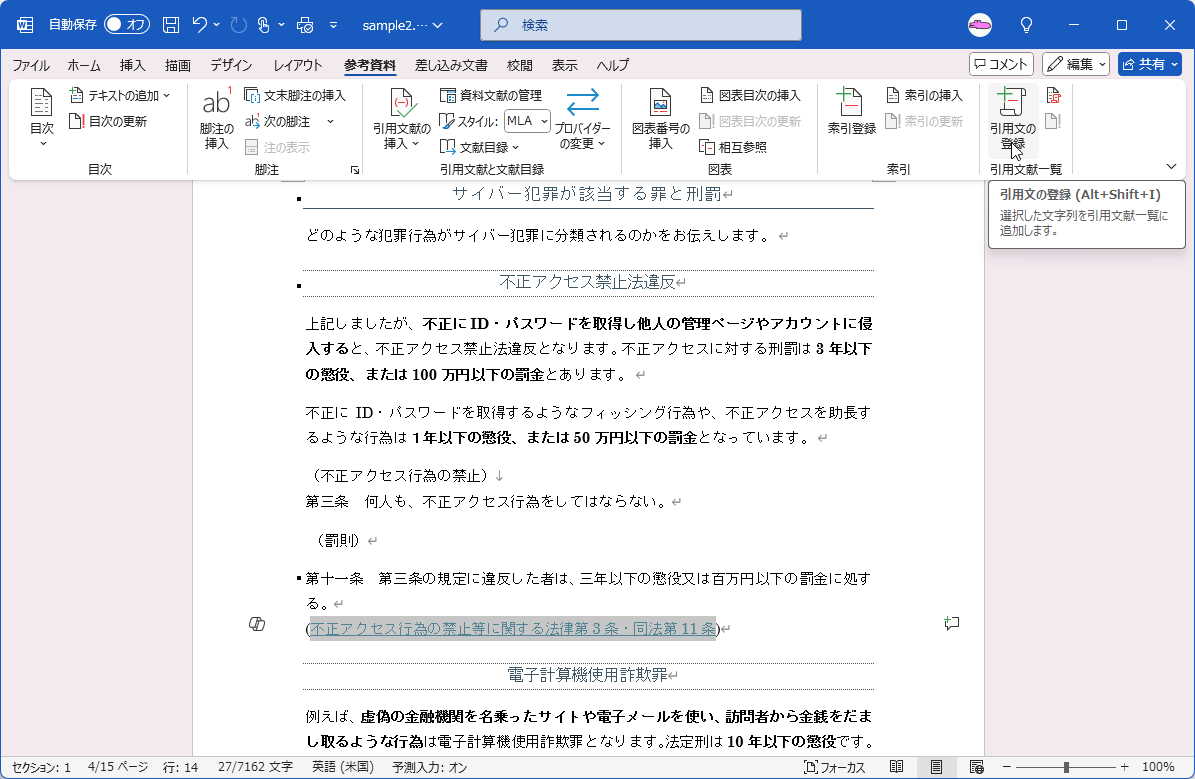
Task: Click inside the 検索 search box
Action: tap(640, 24)
